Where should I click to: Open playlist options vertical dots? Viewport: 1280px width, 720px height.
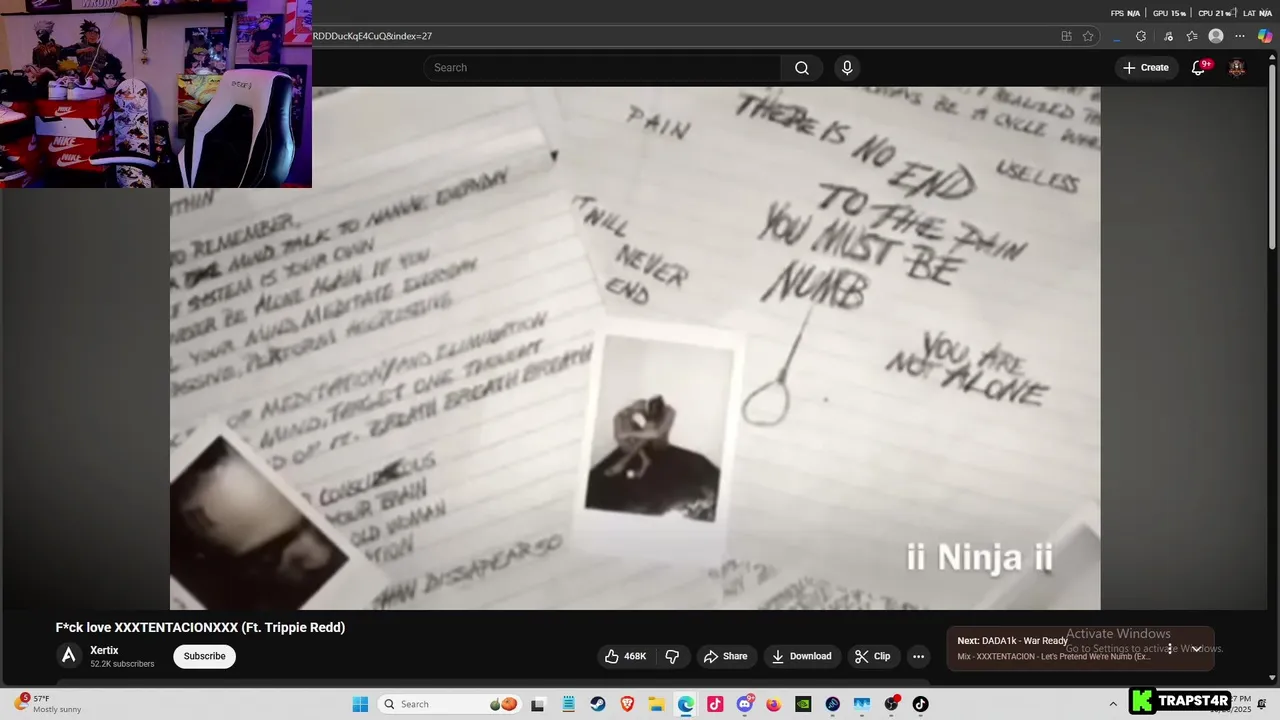pyautogui.click(x=1169, y=649)
